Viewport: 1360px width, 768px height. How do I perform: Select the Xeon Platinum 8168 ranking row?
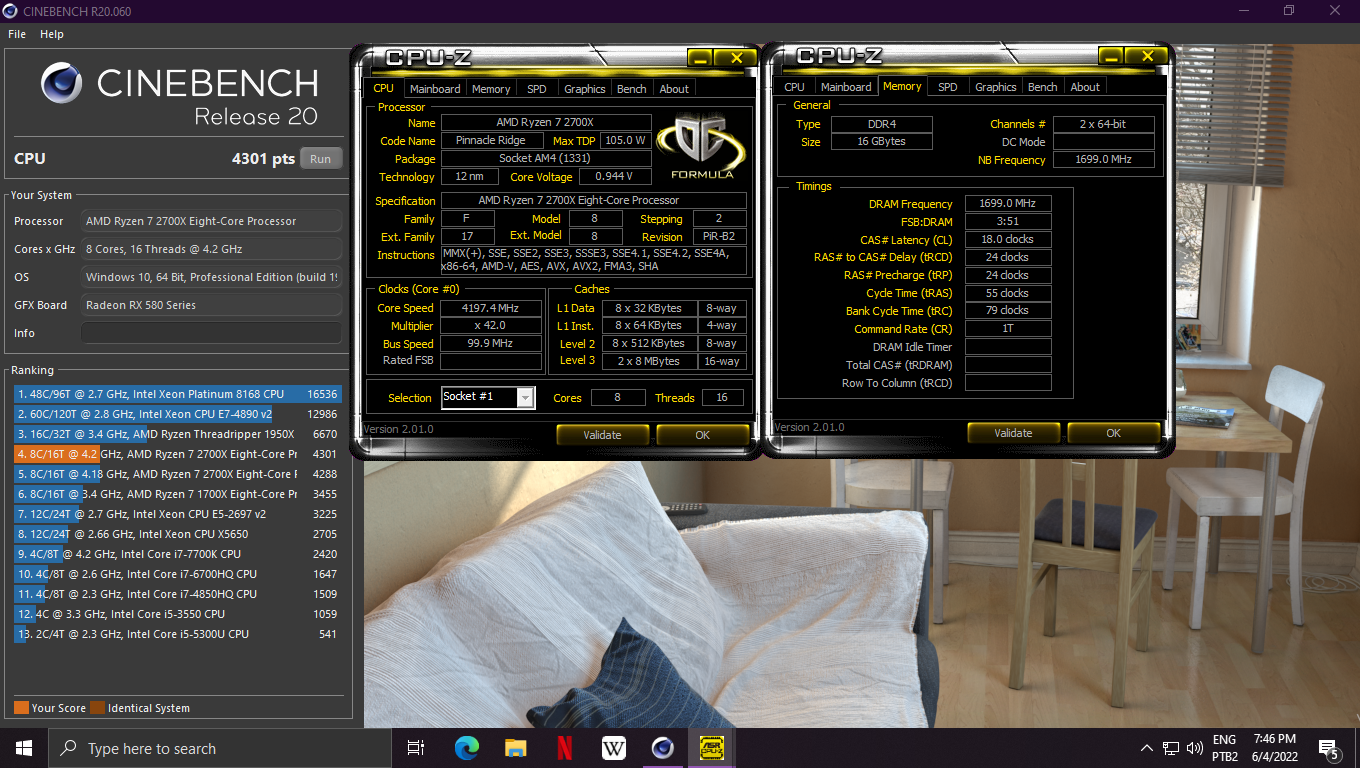[x=177, y=394]
